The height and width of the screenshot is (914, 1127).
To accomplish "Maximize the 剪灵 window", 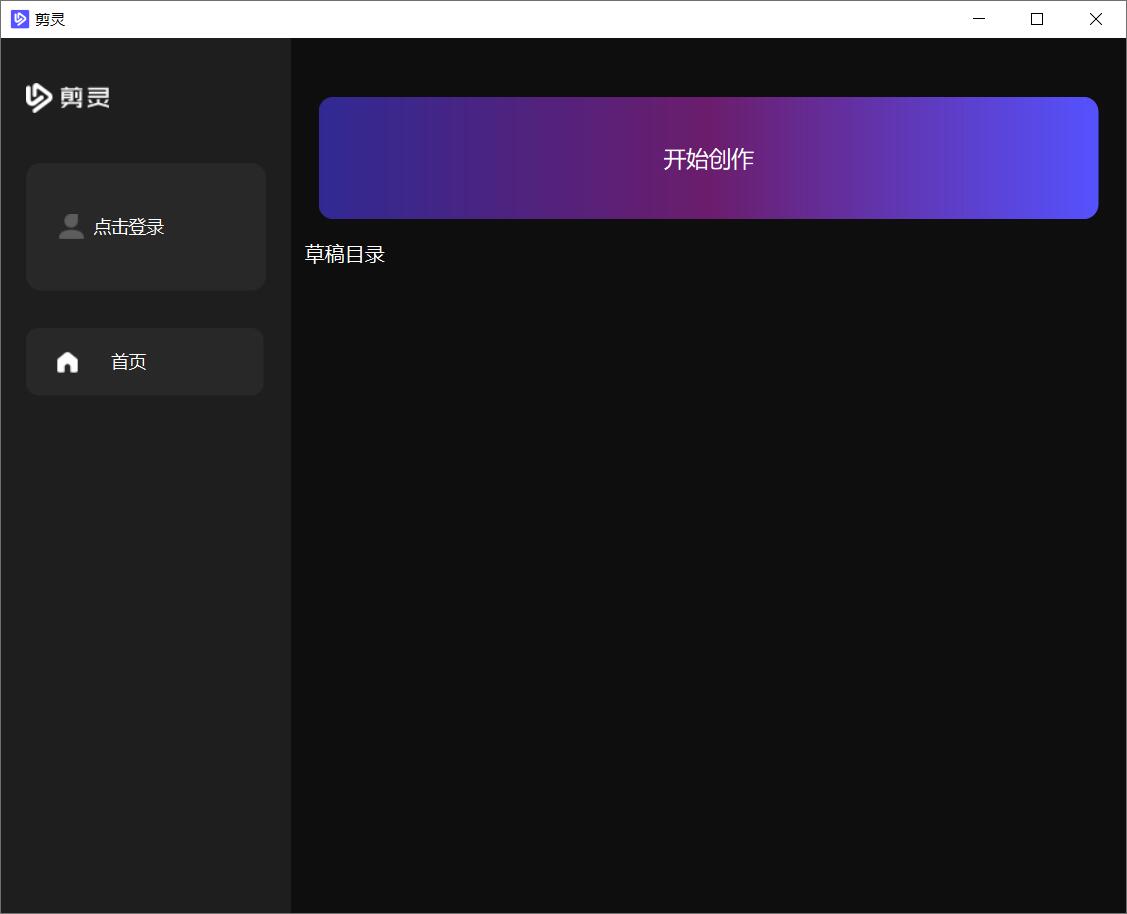I will 1036,19.
